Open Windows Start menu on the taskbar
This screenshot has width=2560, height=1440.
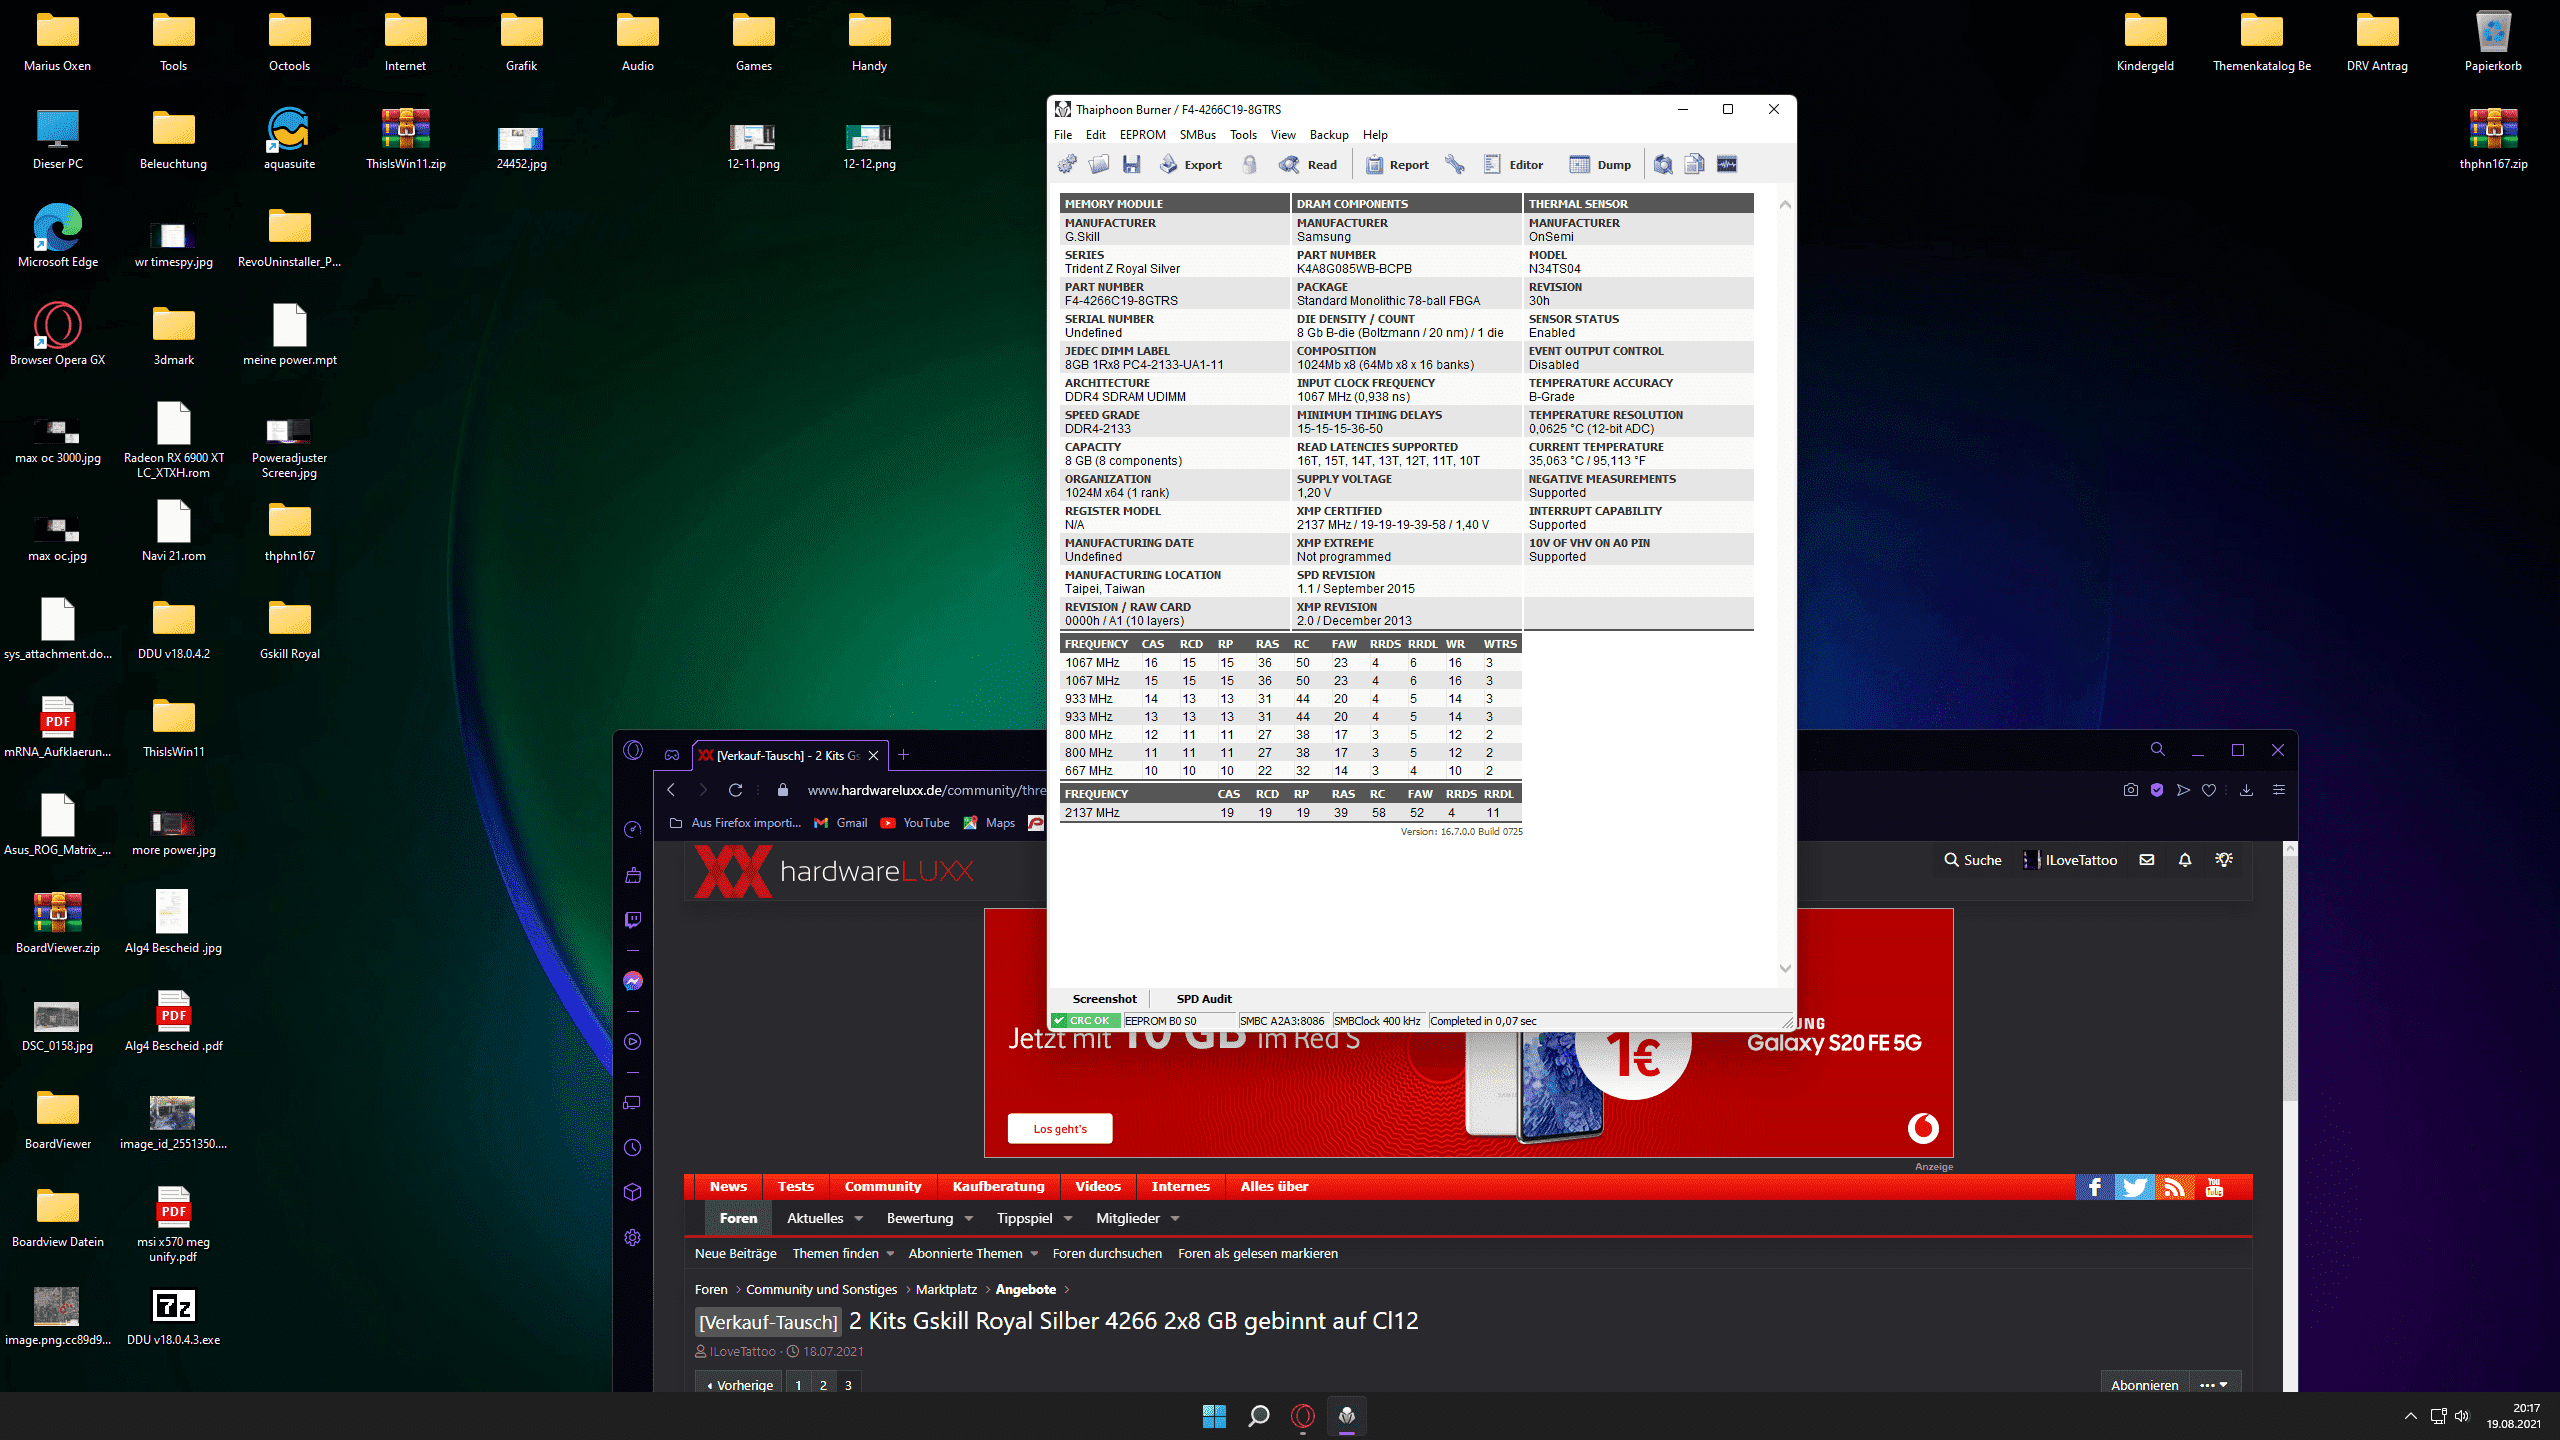point(1214,1416)
